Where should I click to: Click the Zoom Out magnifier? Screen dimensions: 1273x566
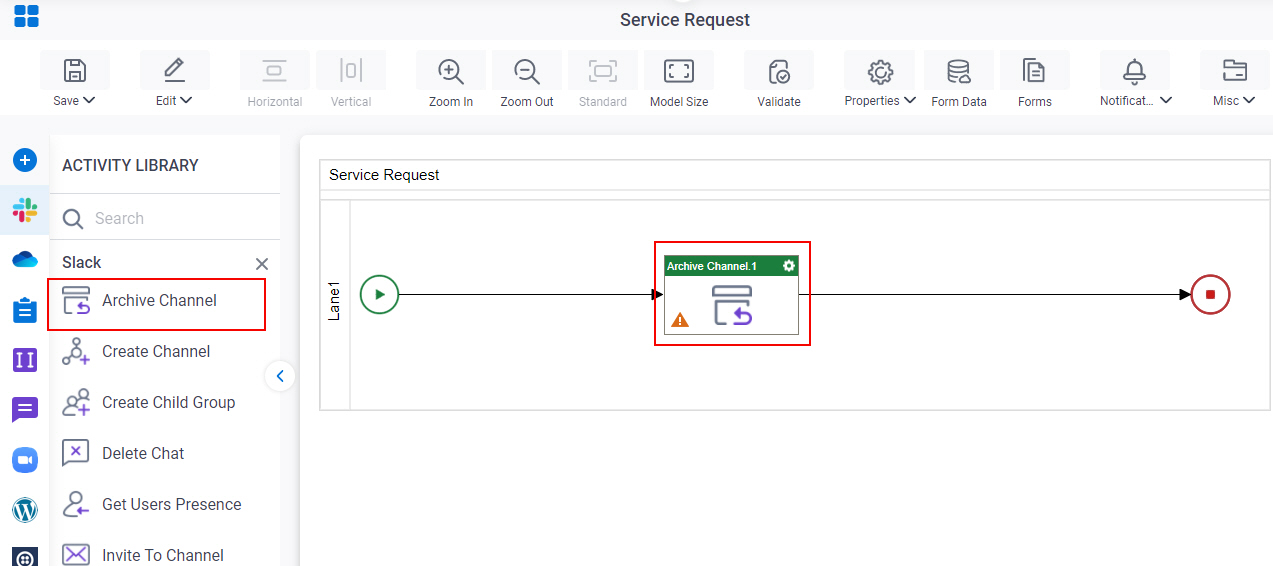pyautogui.click(x=527, y=71)
